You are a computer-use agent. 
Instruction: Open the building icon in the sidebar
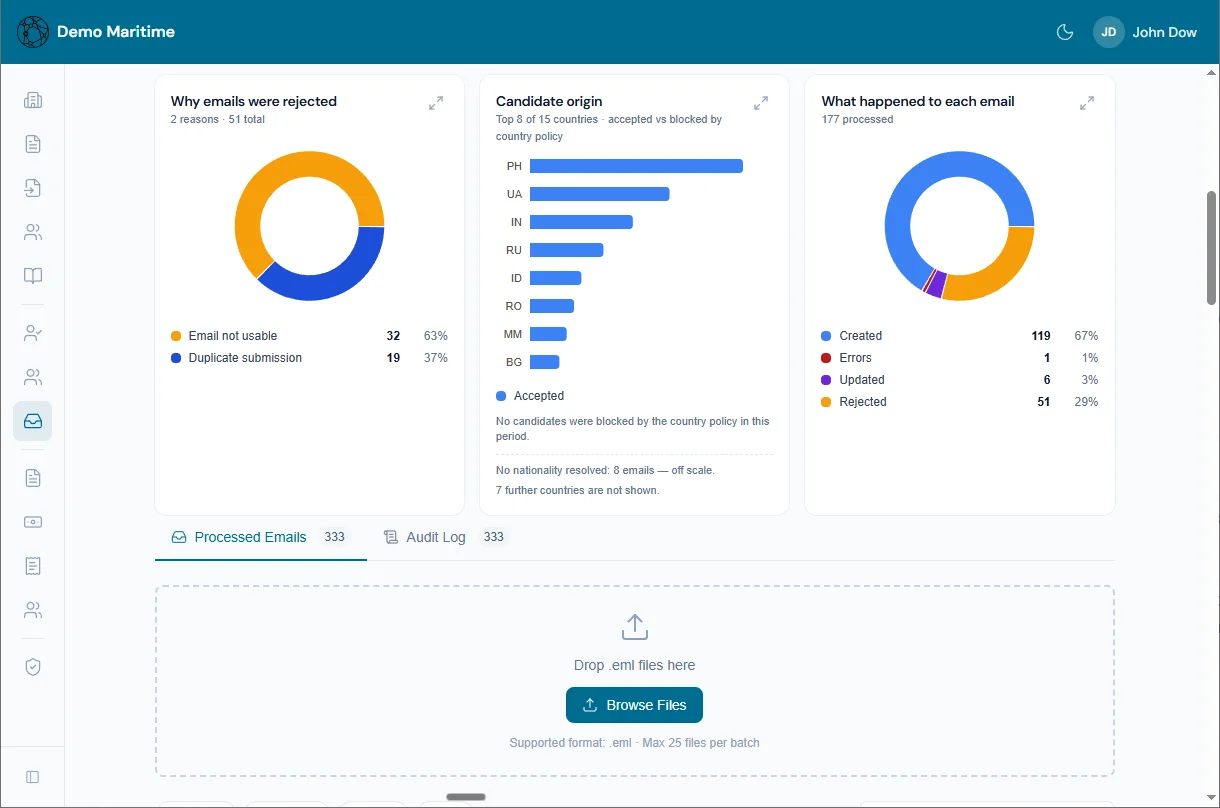pyautogui.click(x=33, y=100)
